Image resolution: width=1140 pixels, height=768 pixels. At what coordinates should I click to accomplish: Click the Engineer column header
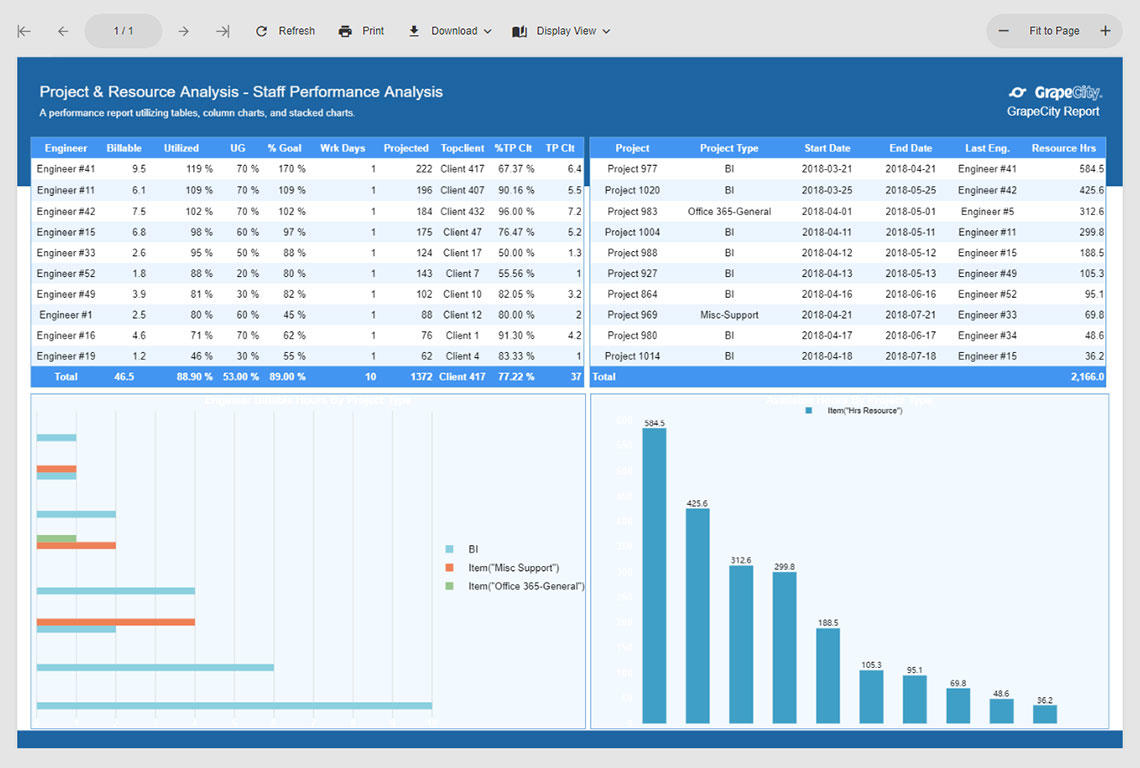pos(66,148)
